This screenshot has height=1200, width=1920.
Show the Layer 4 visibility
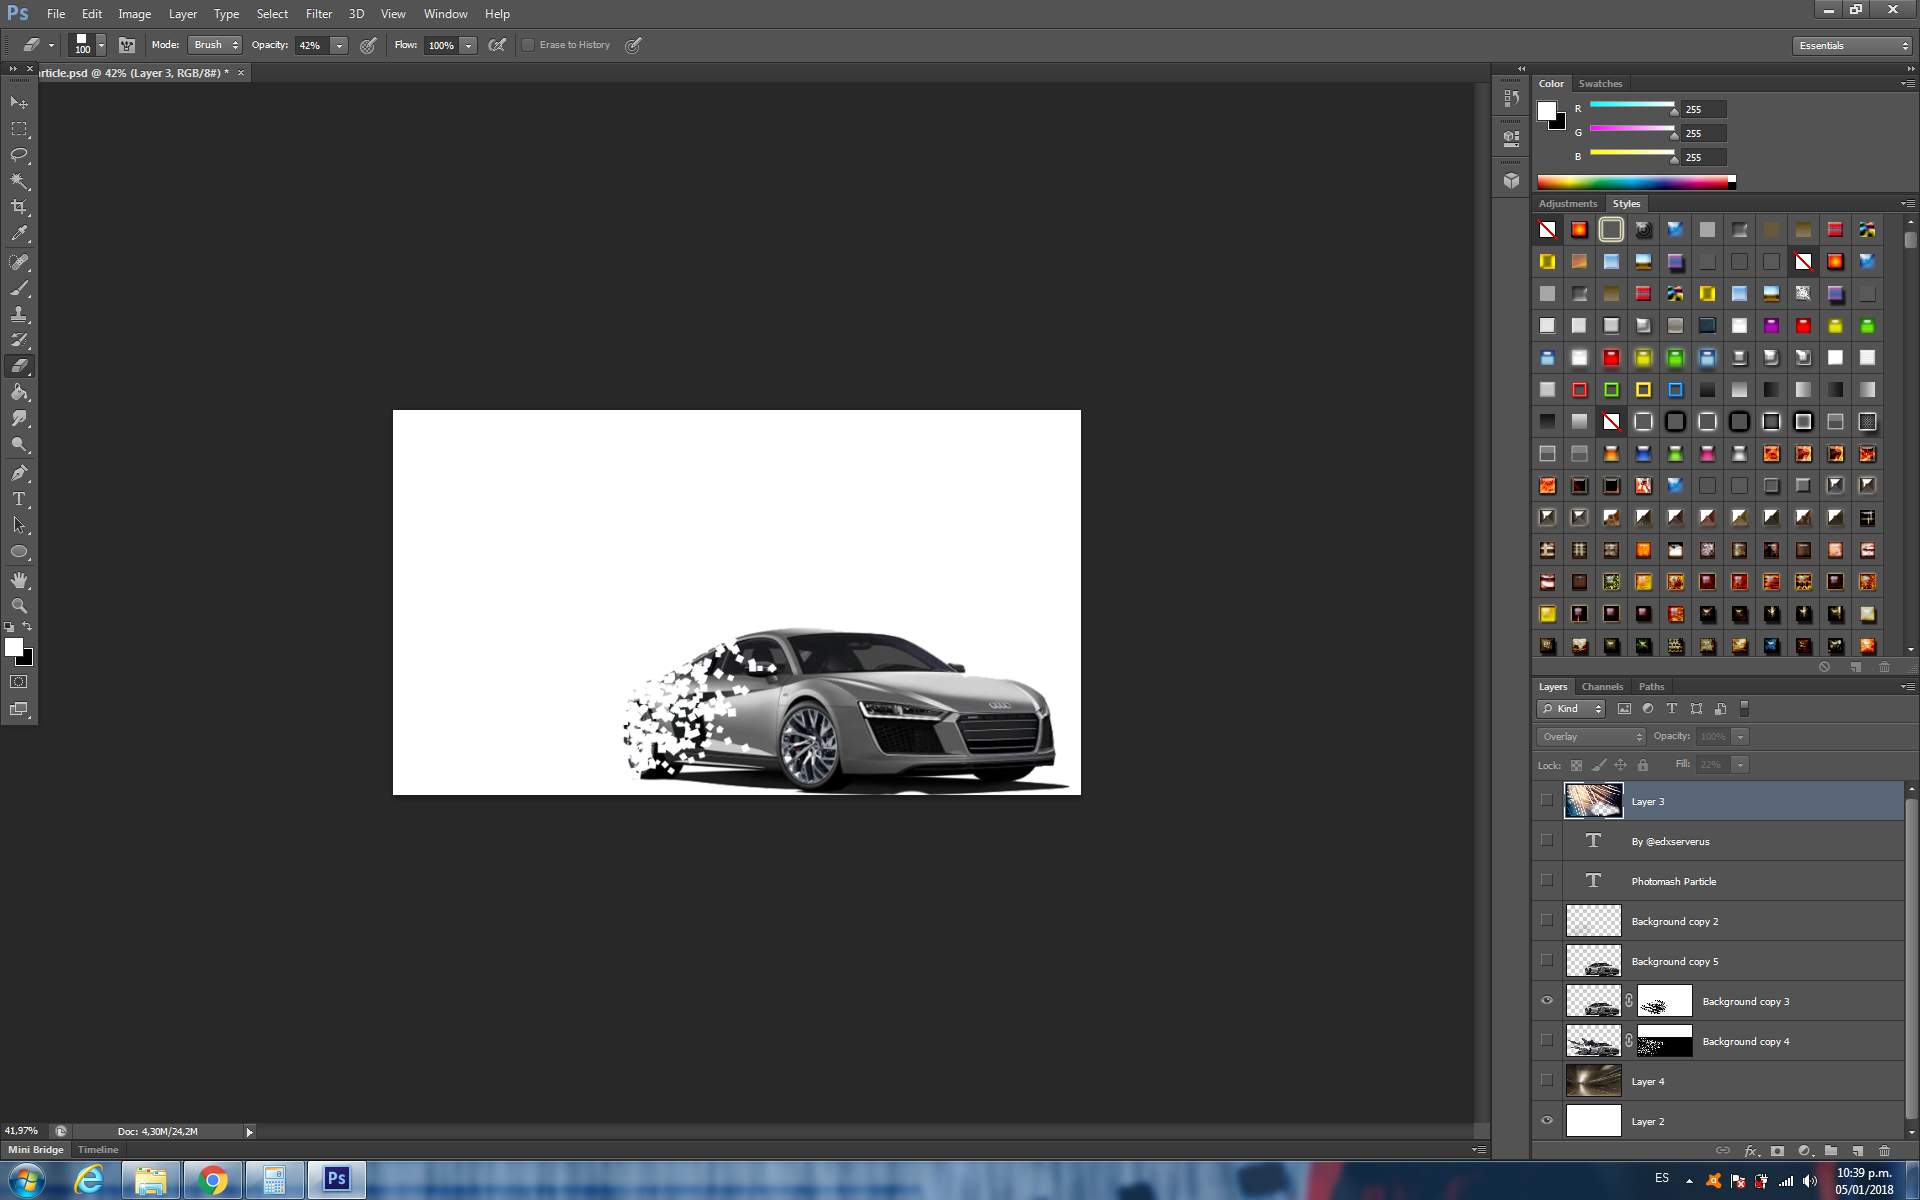tap(1547, 1081)
